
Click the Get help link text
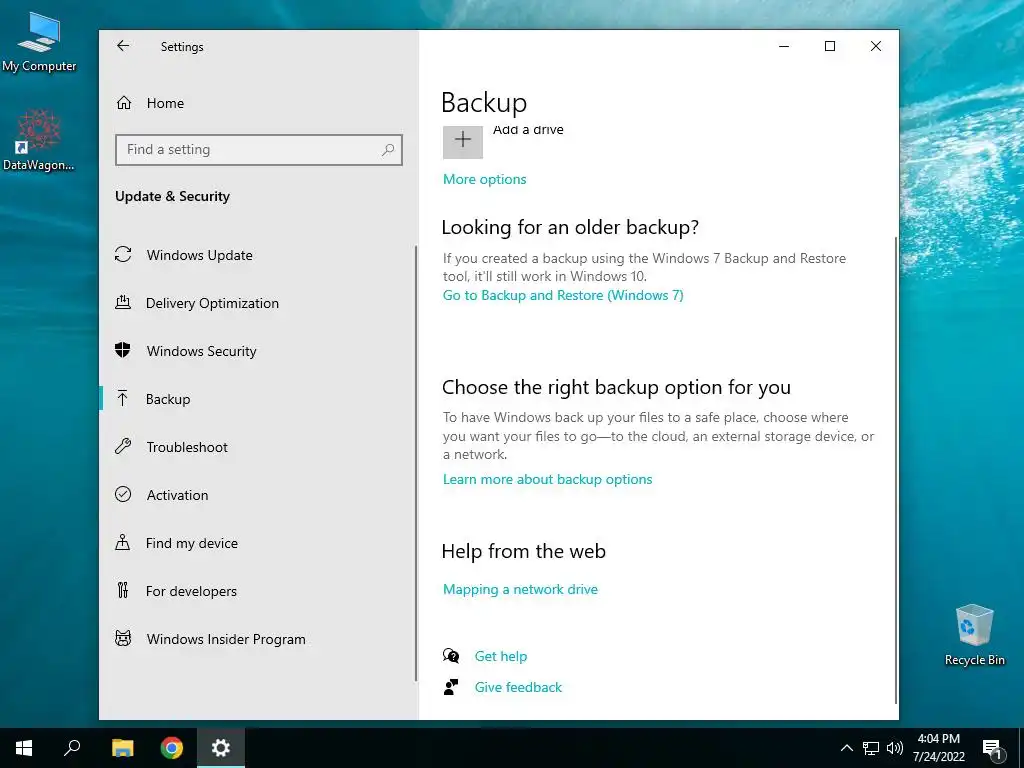(501, 656)
